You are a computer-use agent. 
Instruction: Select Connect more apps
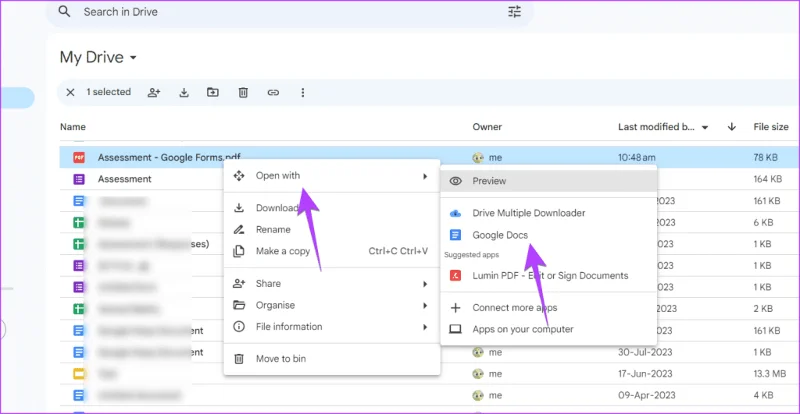(515, 307)
